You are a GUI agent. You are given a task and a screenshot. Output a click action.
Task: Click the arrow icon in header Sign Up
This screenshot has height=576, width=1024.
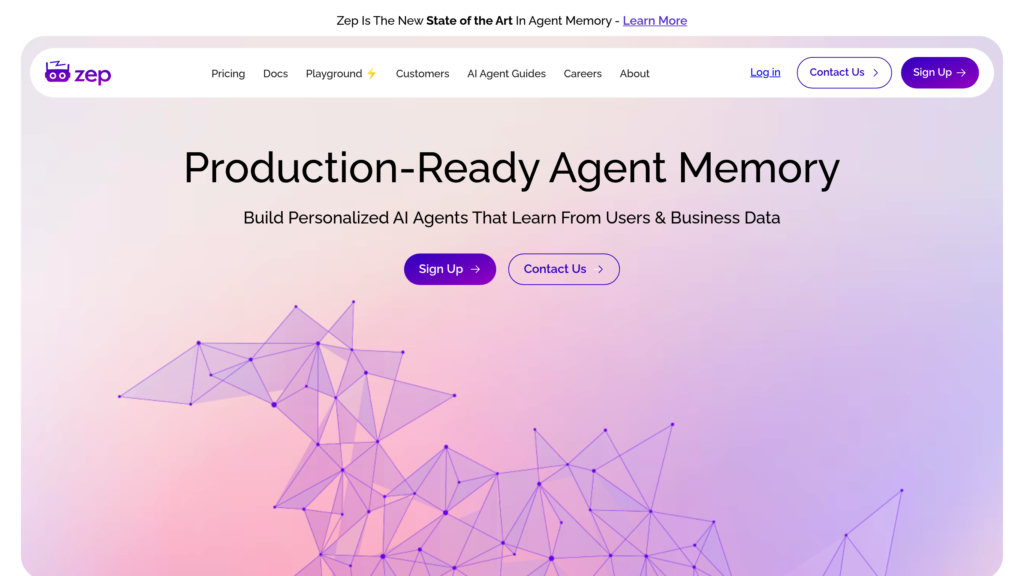tap(961, 72)
